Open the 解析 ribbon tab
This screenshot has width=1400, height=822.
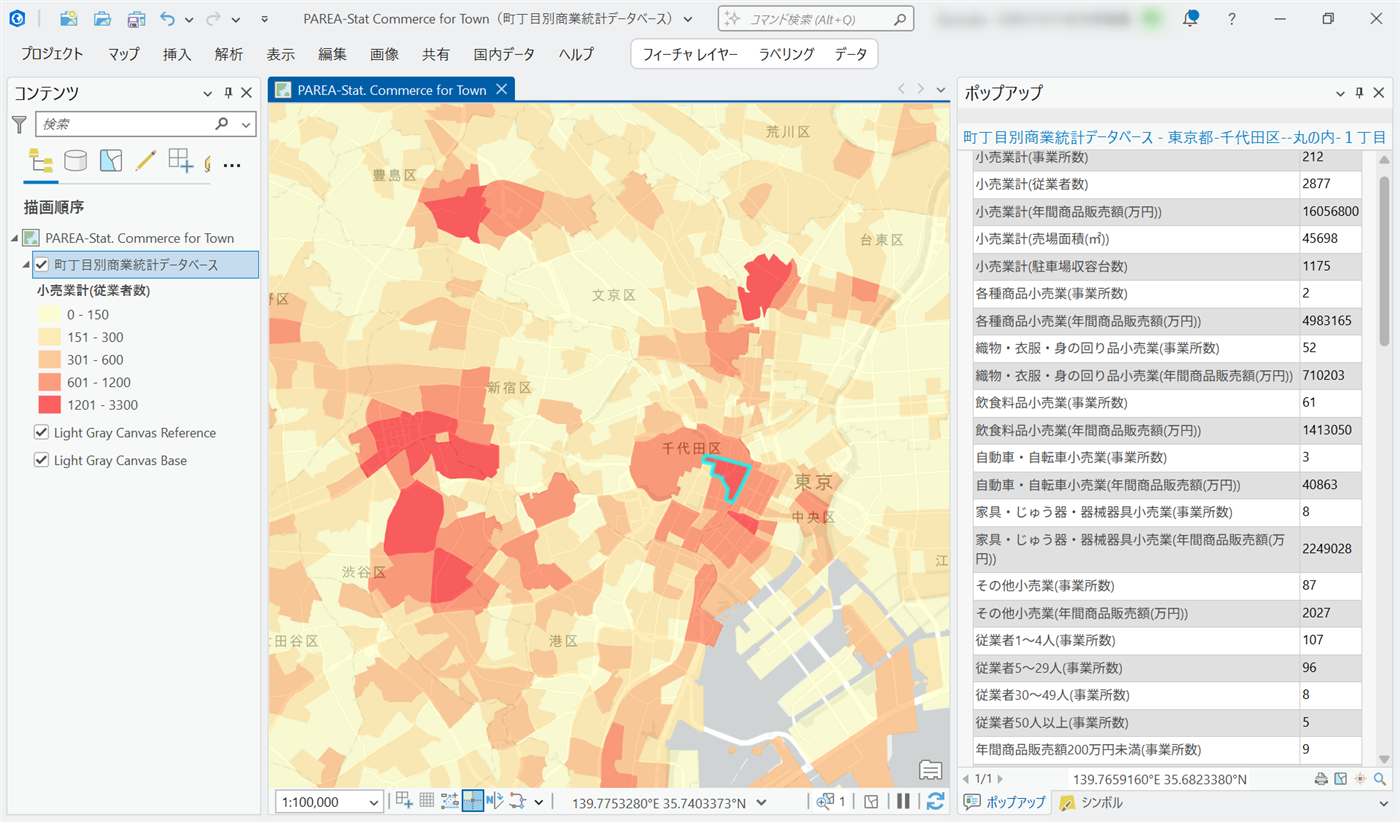228,54
